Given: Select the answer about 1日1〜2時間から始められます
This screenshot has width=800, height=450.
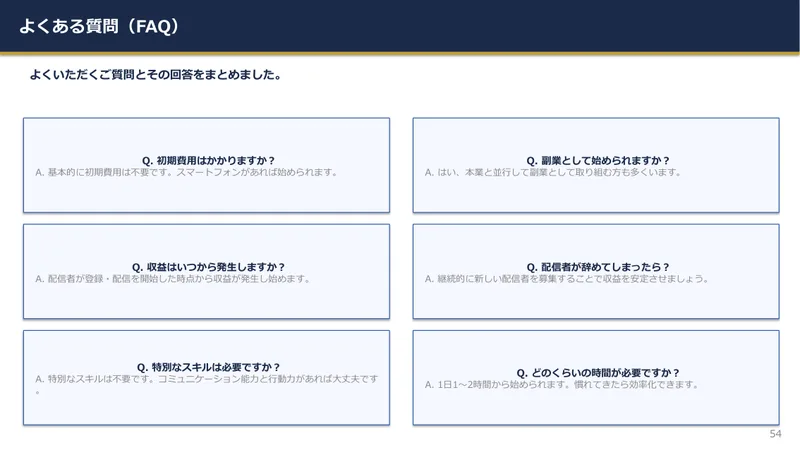Looking at the screenshot, I should pyautogui.click(x=562, y=385).
